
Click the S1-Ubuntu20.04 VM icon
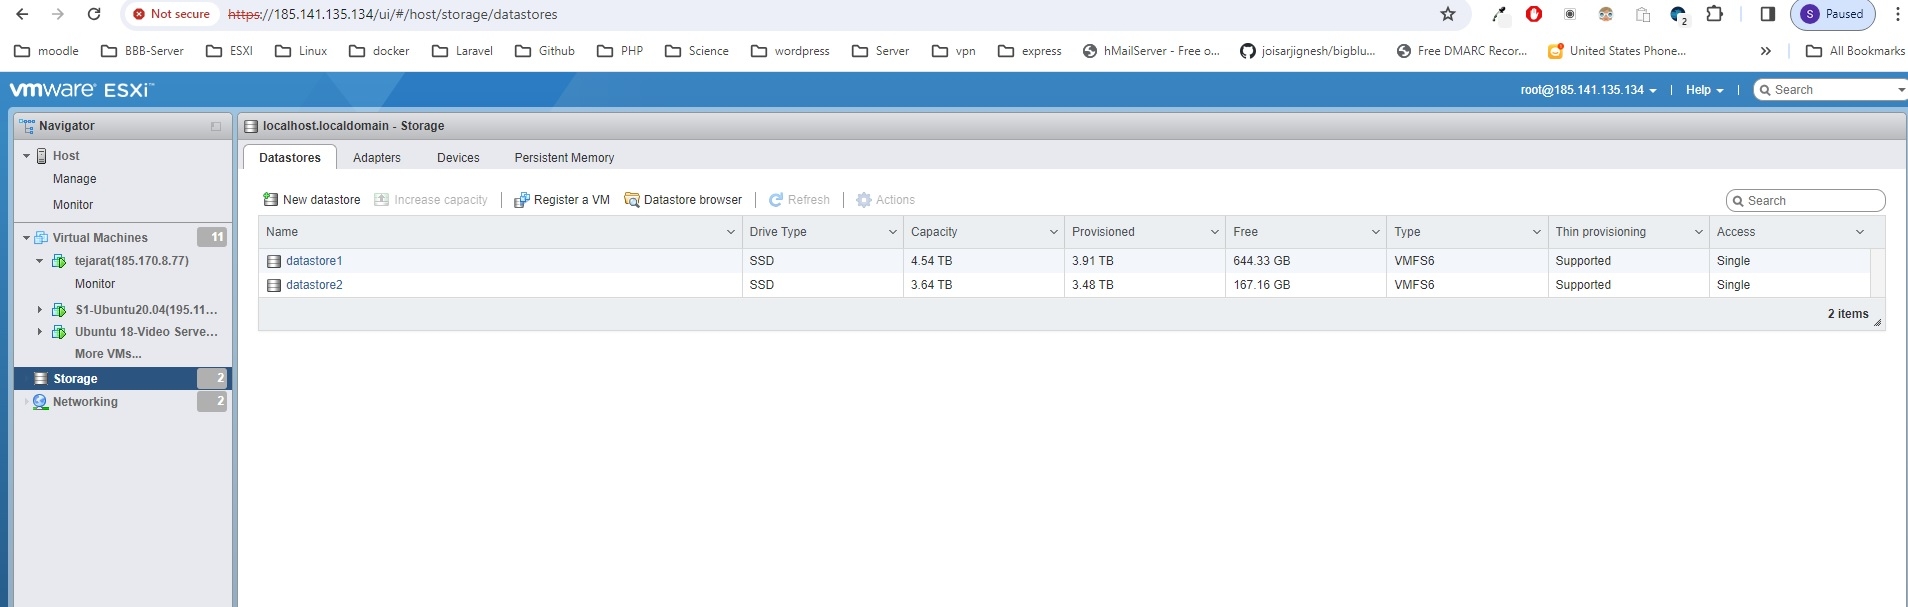pos(59,310)
